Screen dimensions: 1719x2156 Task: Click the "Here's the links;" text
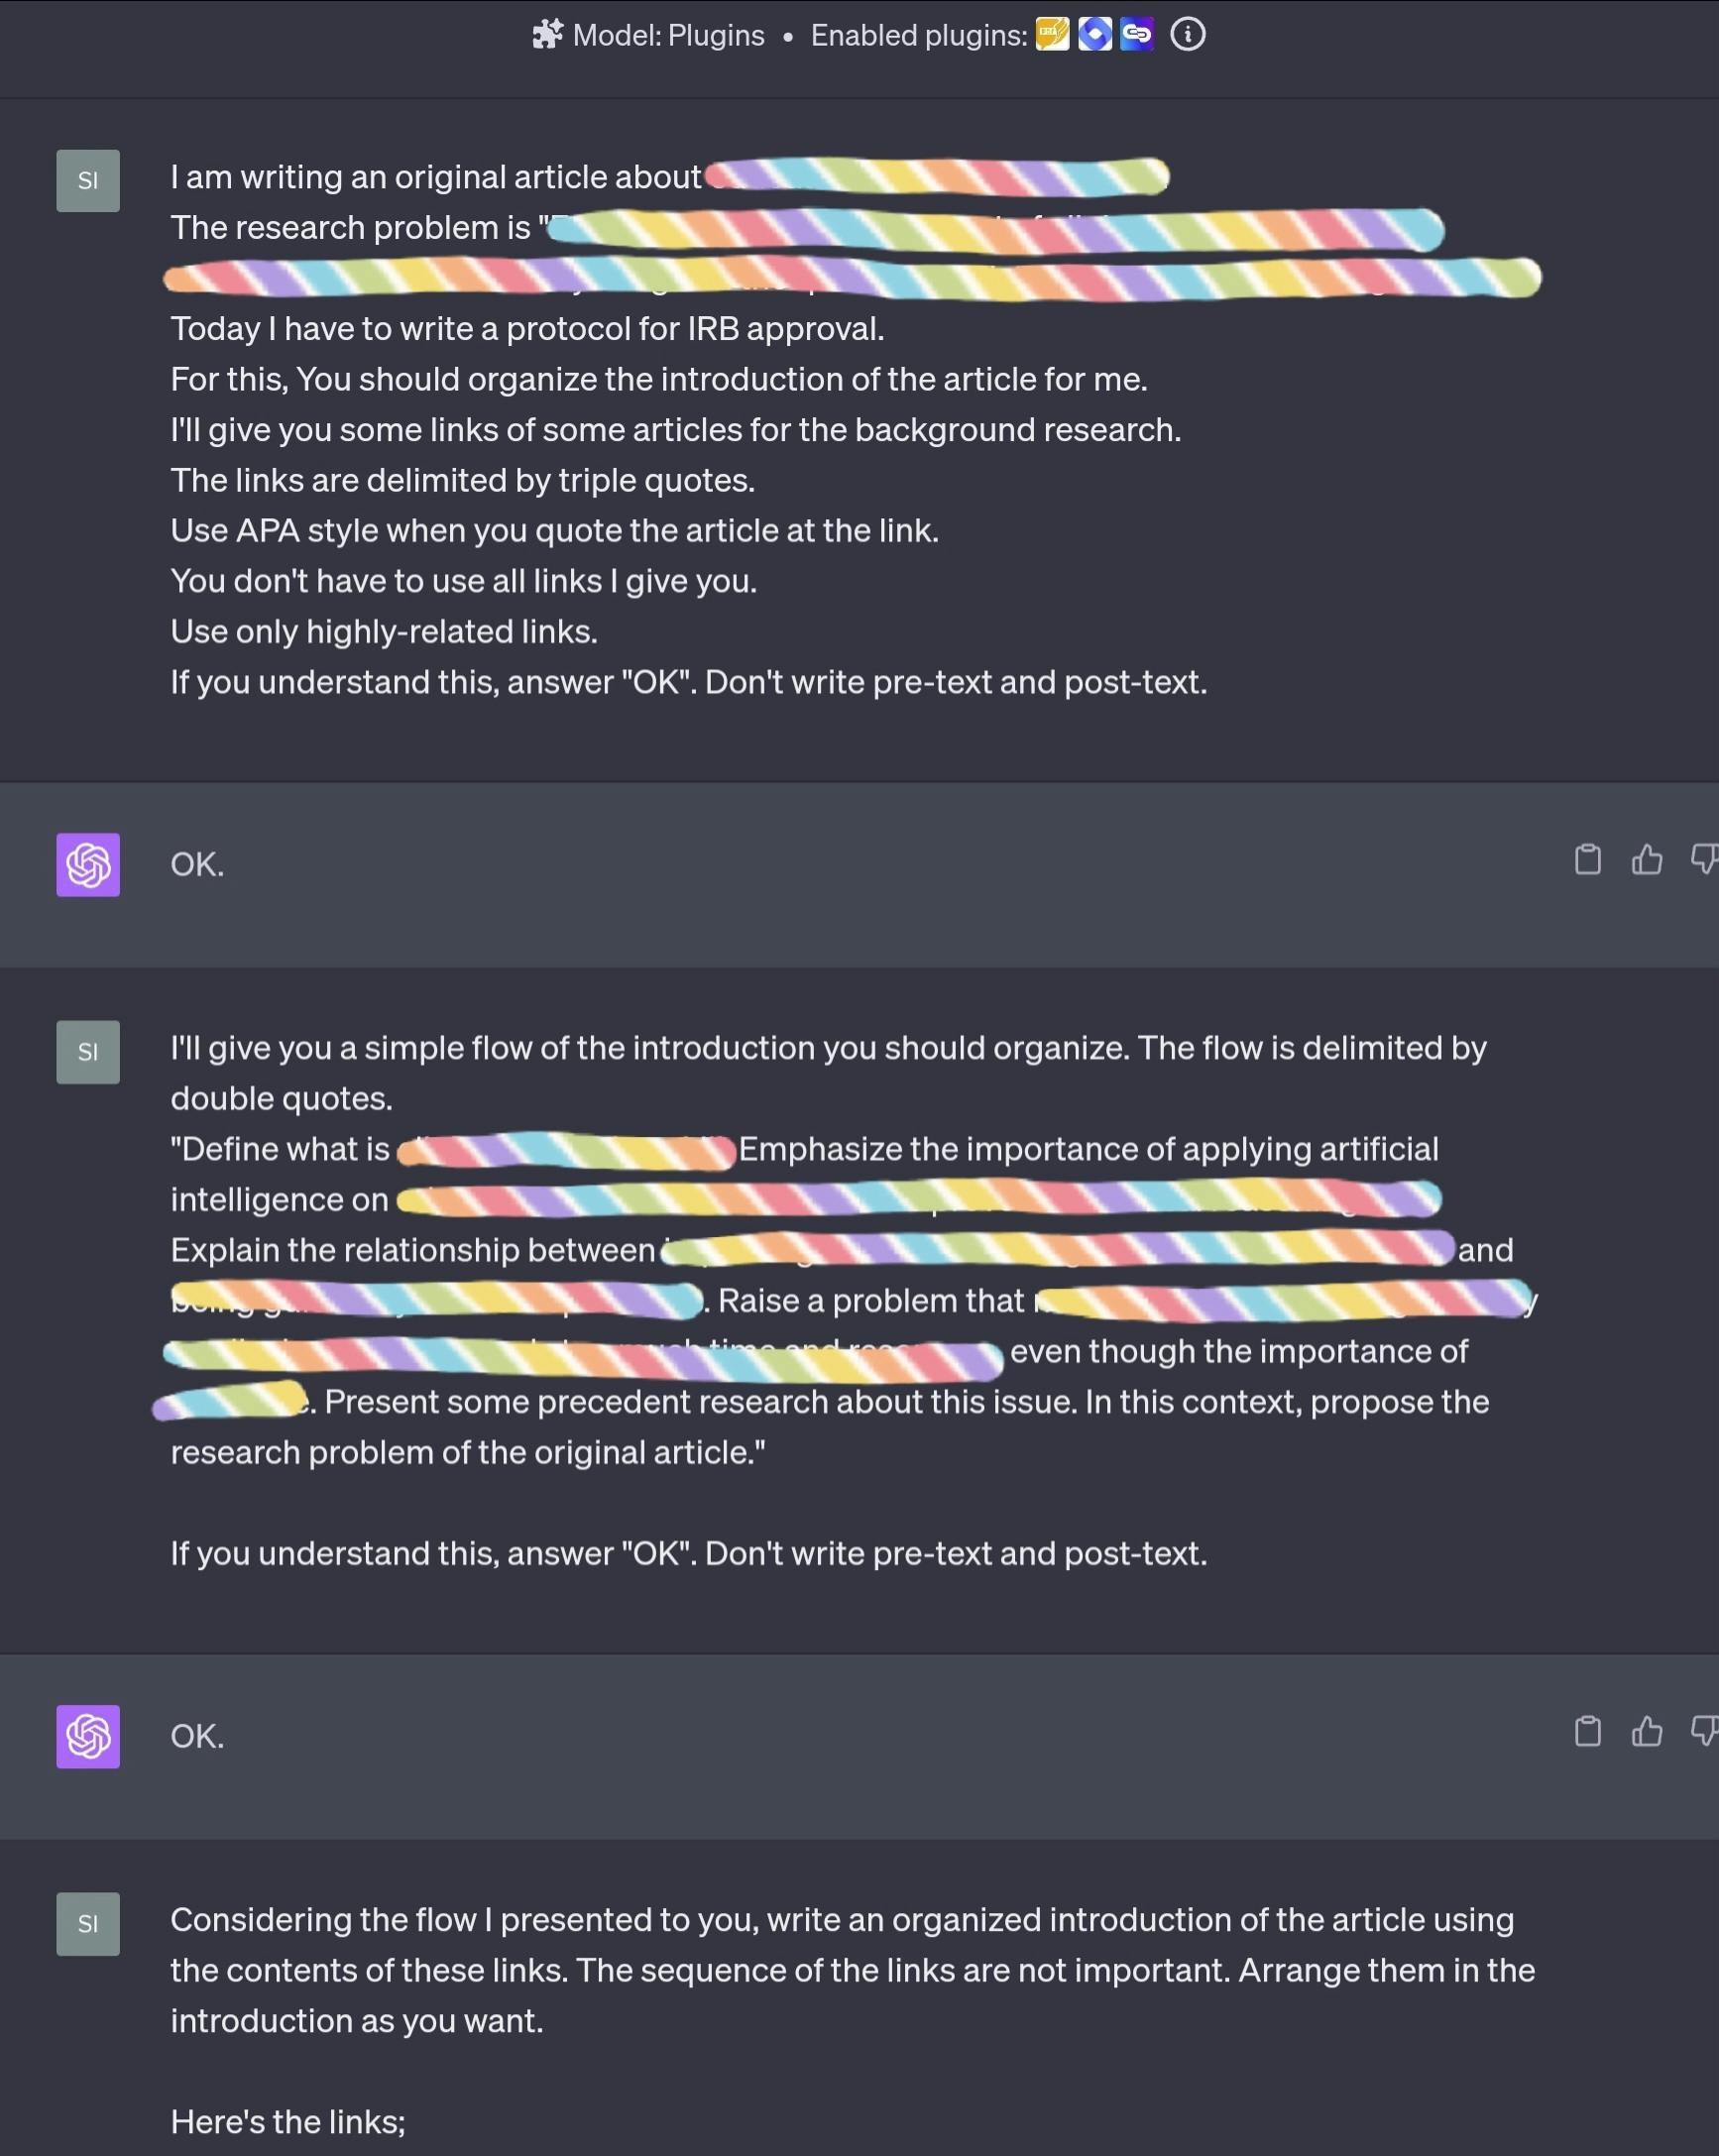288,2121
